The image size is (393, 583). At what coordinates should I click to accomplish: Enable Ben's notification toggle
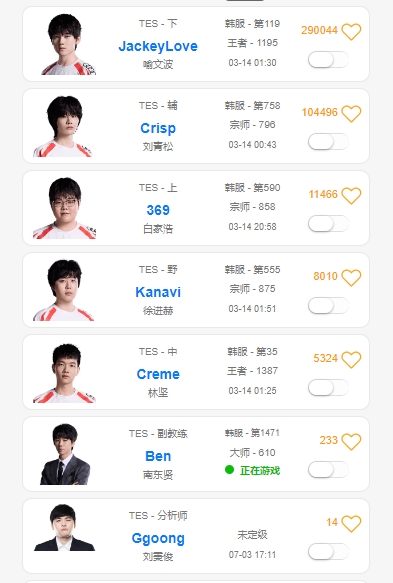click(x=328, y=470)
